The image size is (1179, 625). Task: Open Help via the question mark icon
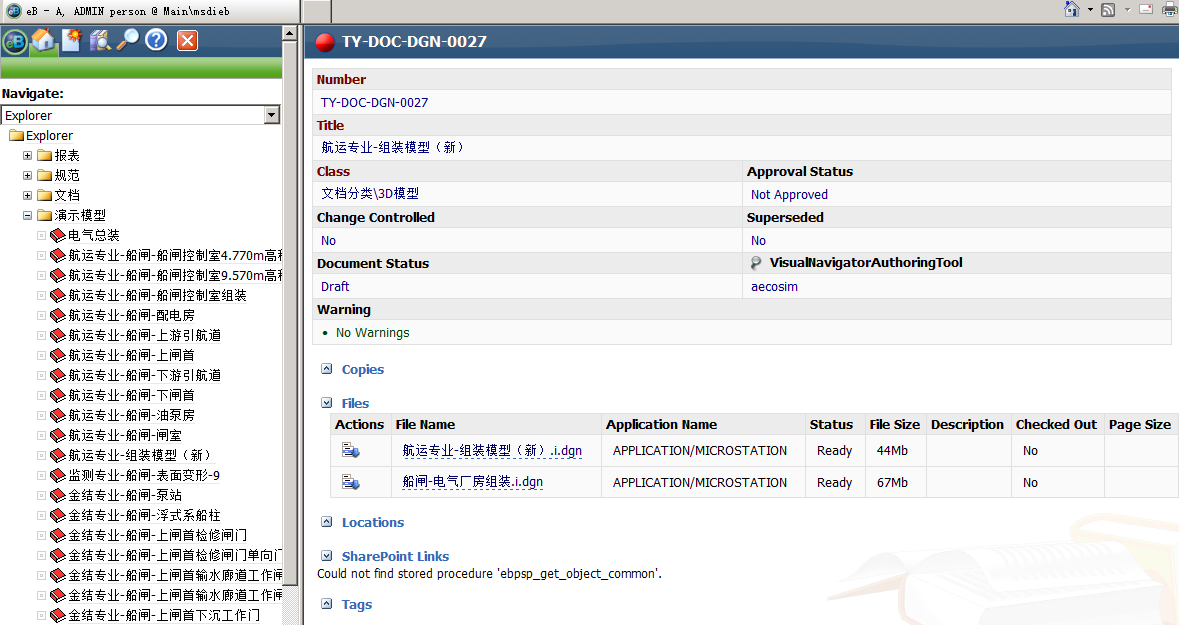(156, 41)
